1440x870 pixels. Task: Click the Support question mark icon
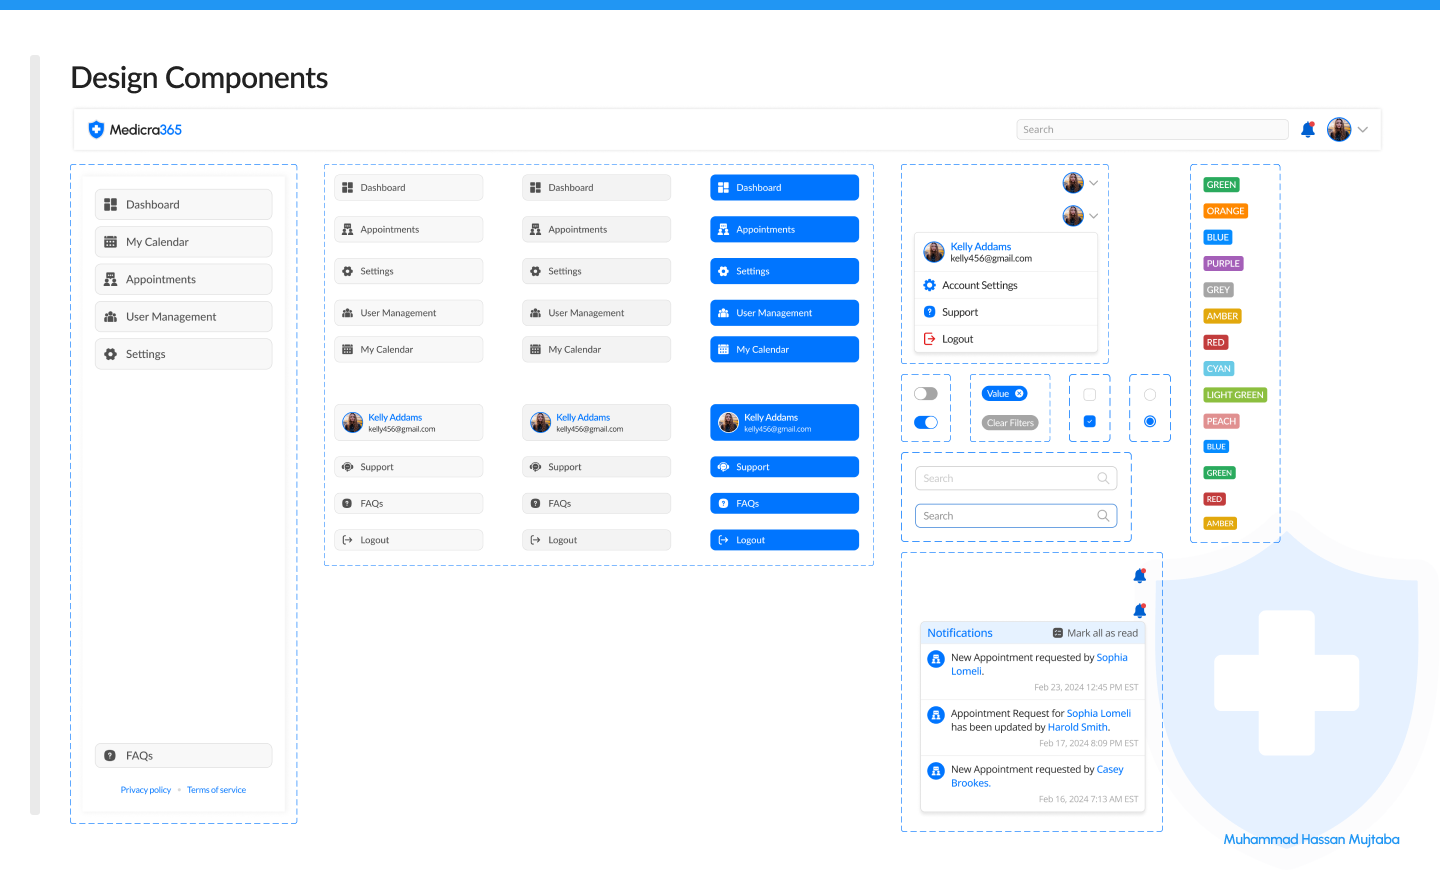pyautogui.click(x=931, y=311)
